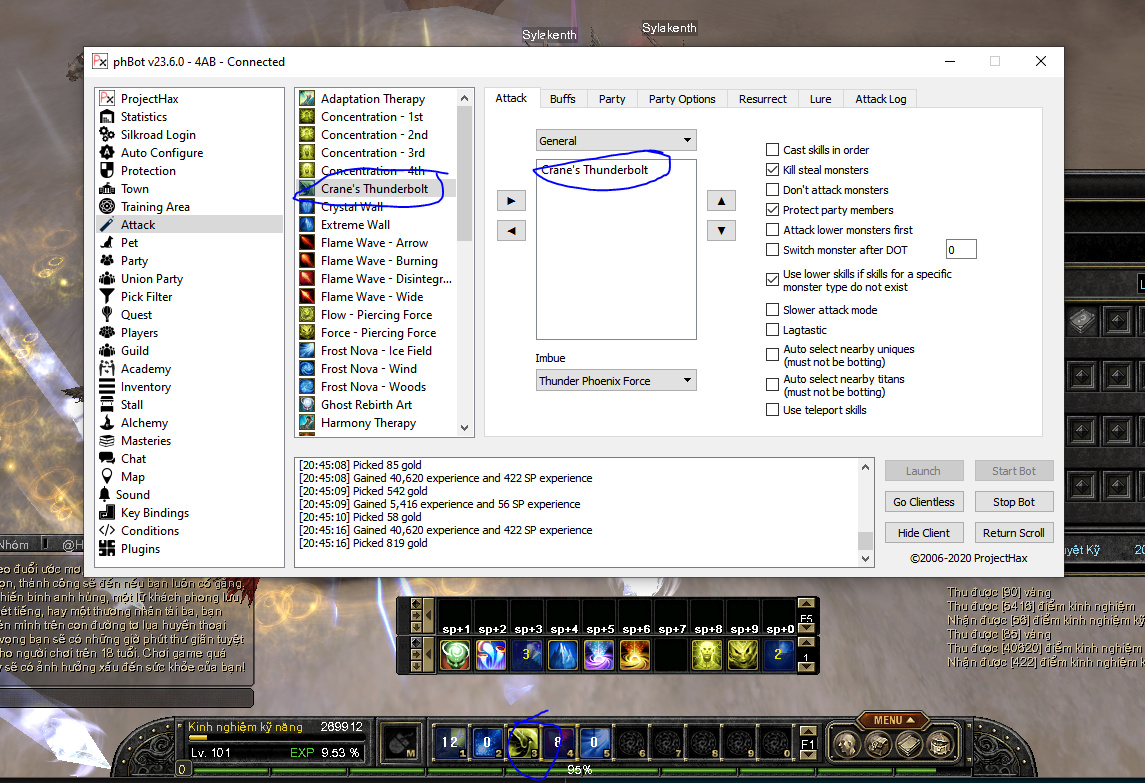The image size is (1145, 783).
Task: Enable Slower attack mode
Action: click(772, 310)
